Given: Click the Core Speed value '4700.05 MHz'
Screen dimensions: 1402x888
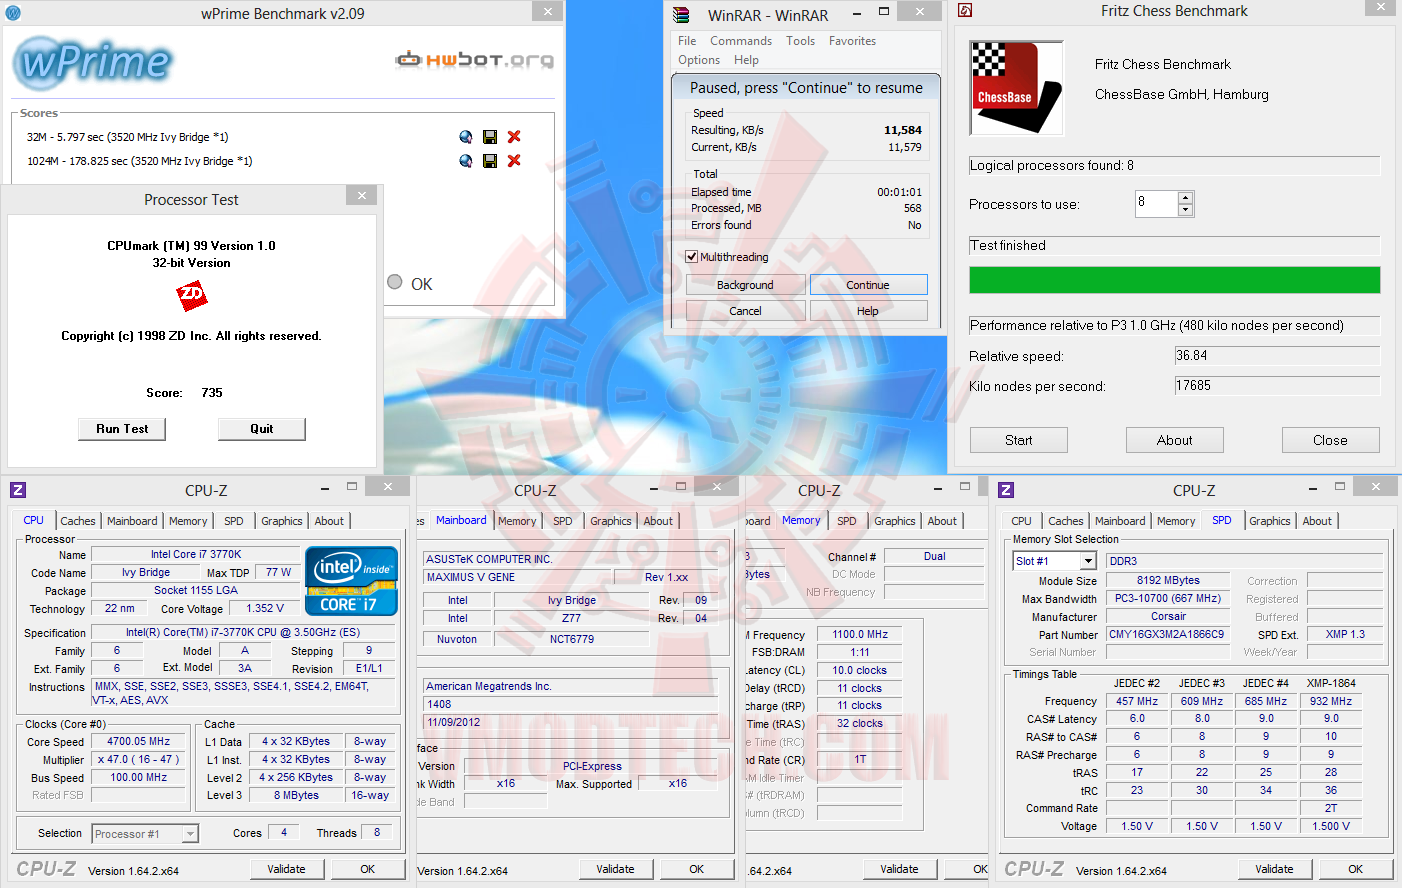Looking at the screenshot, I should tap(139, 742).
